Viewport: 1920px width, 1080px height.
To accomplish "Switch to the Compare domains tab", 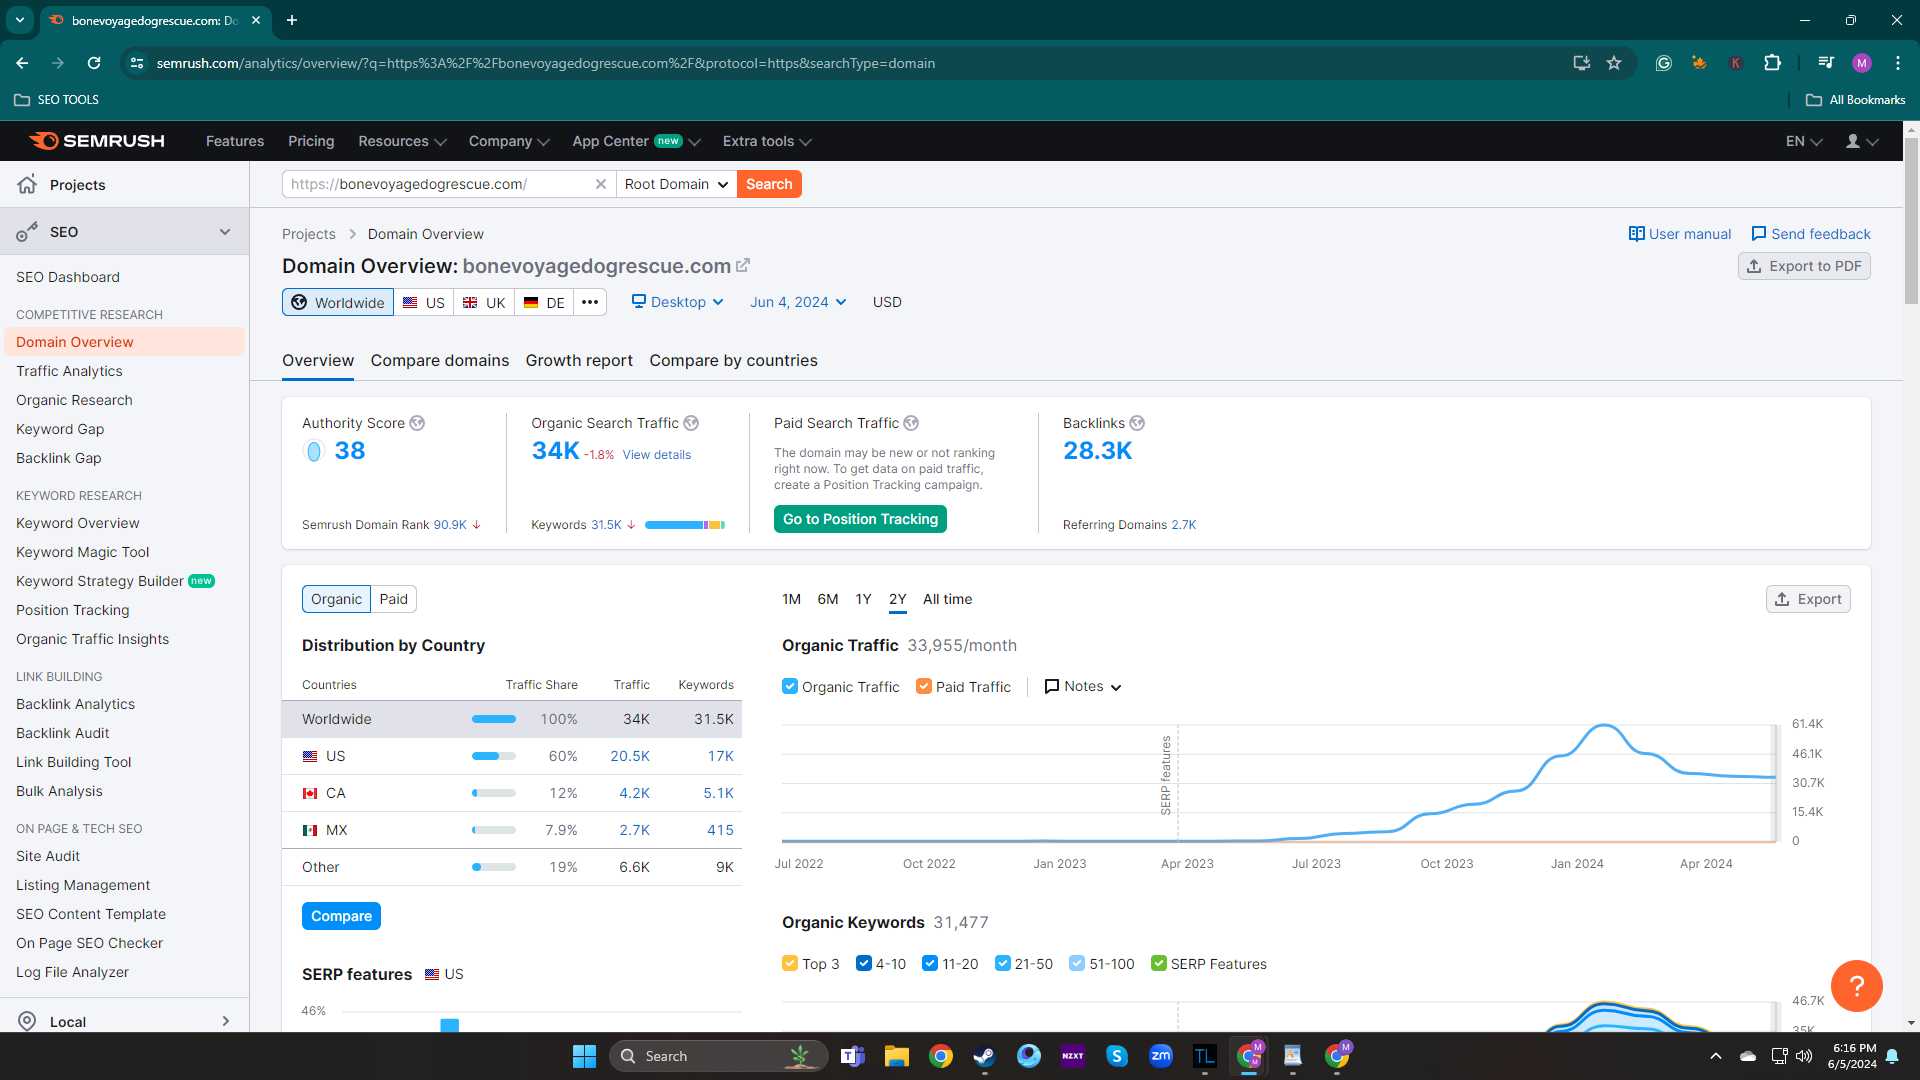I will [439, 360].
